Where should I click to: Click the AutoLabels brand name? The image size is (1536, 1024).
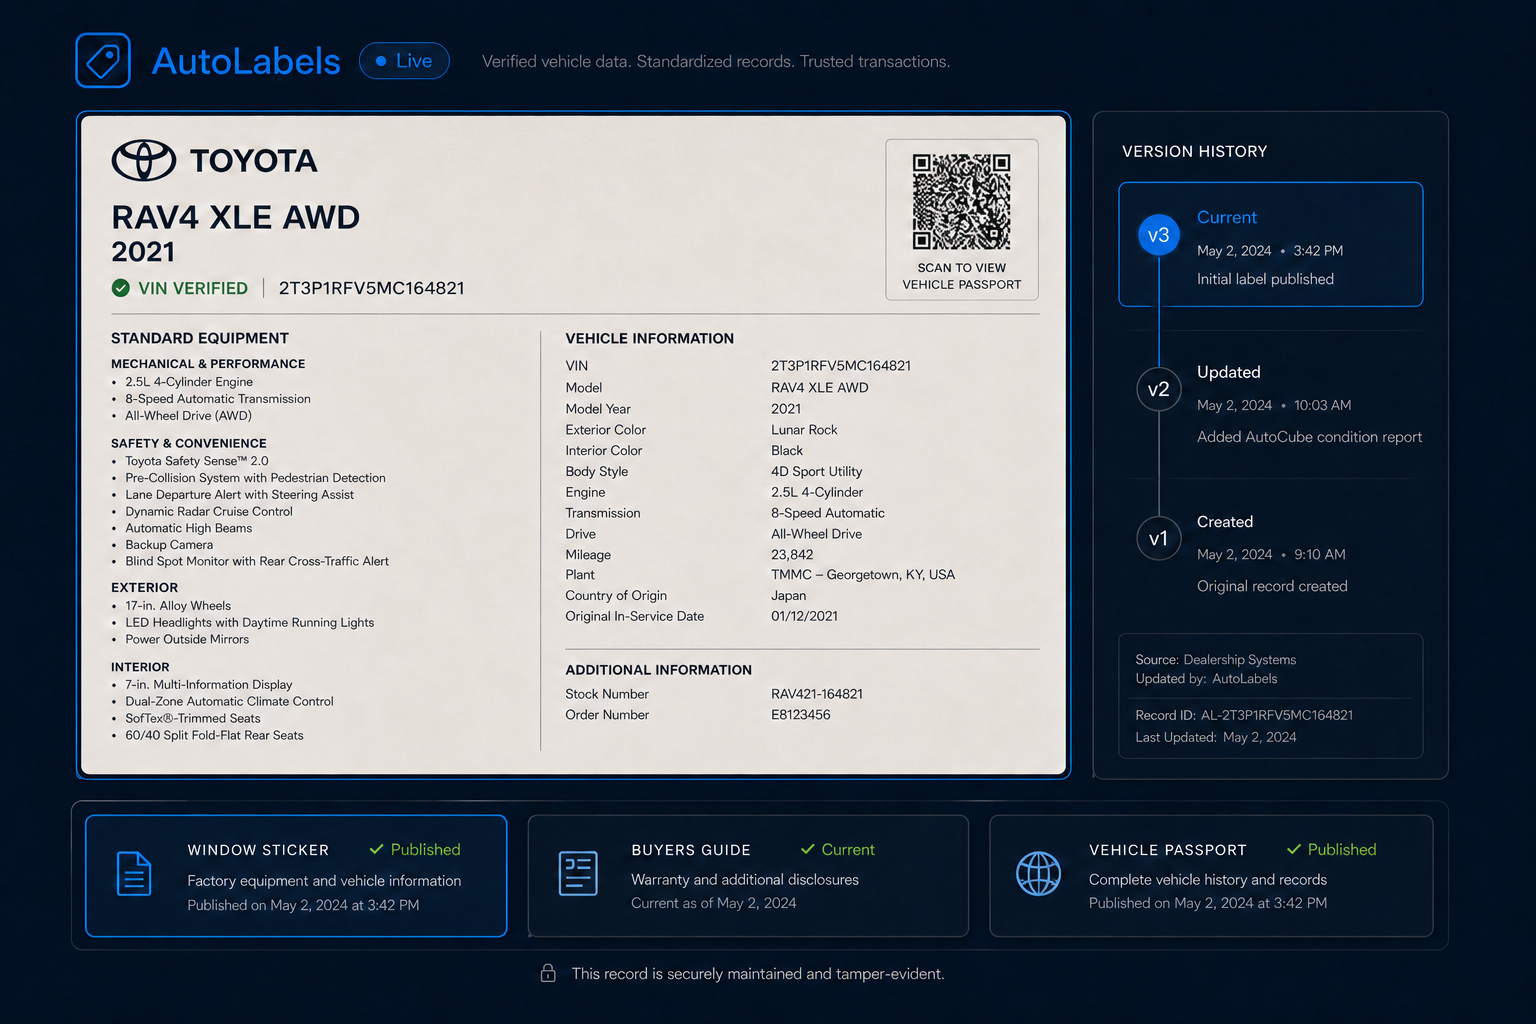point(246,61)
